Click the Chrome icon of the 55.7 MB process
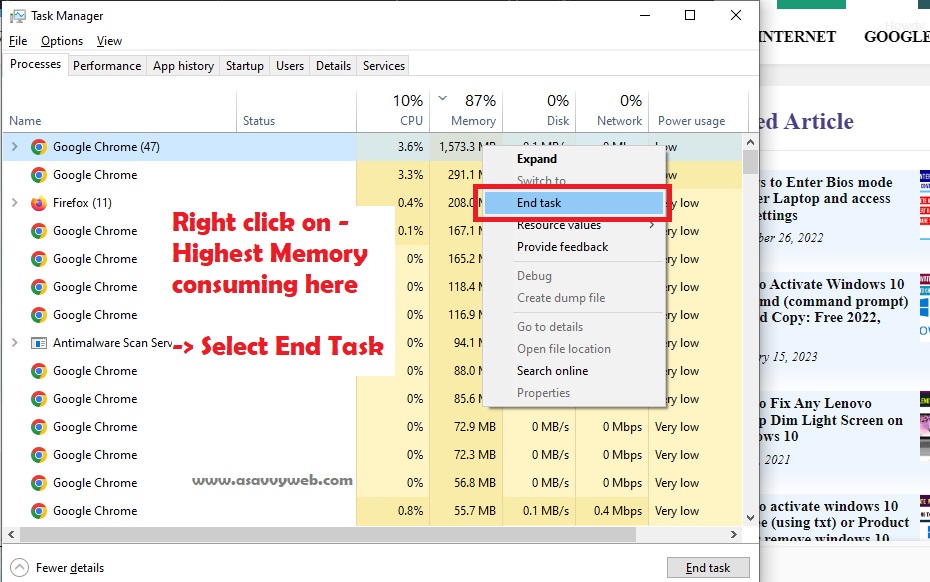 click(39, 511)
